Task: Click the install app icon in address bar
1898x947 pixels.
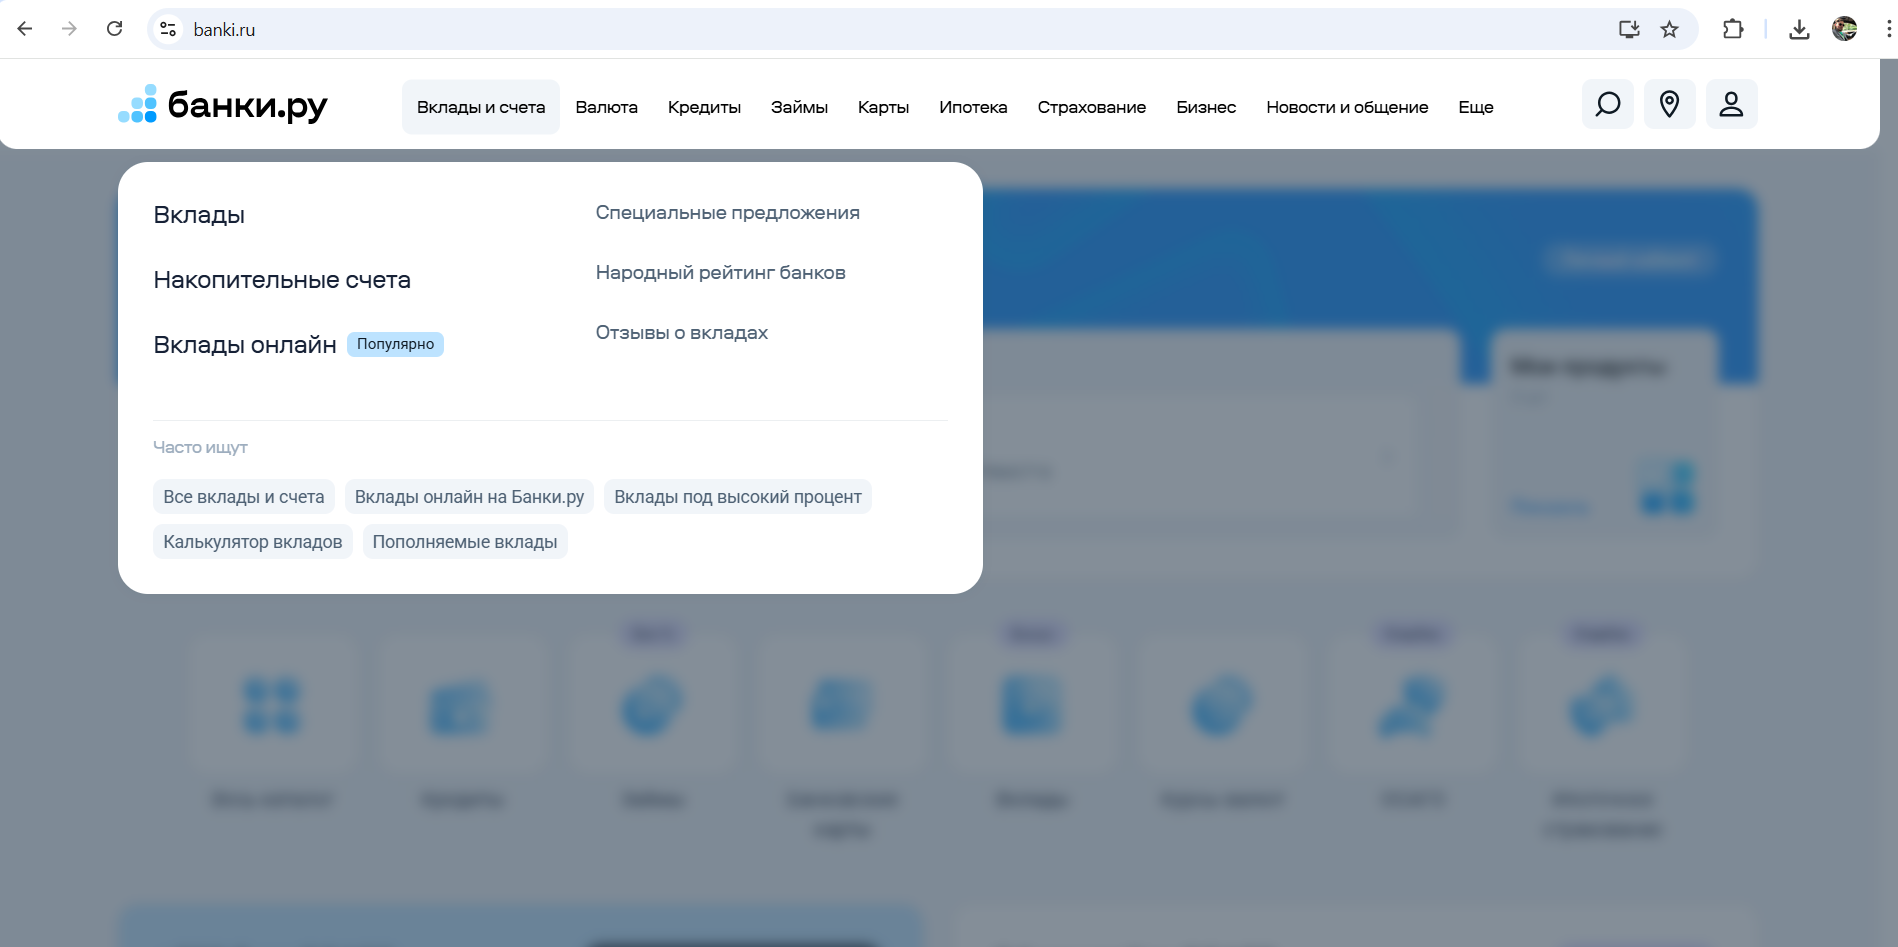Action: tap(1629, 29)
